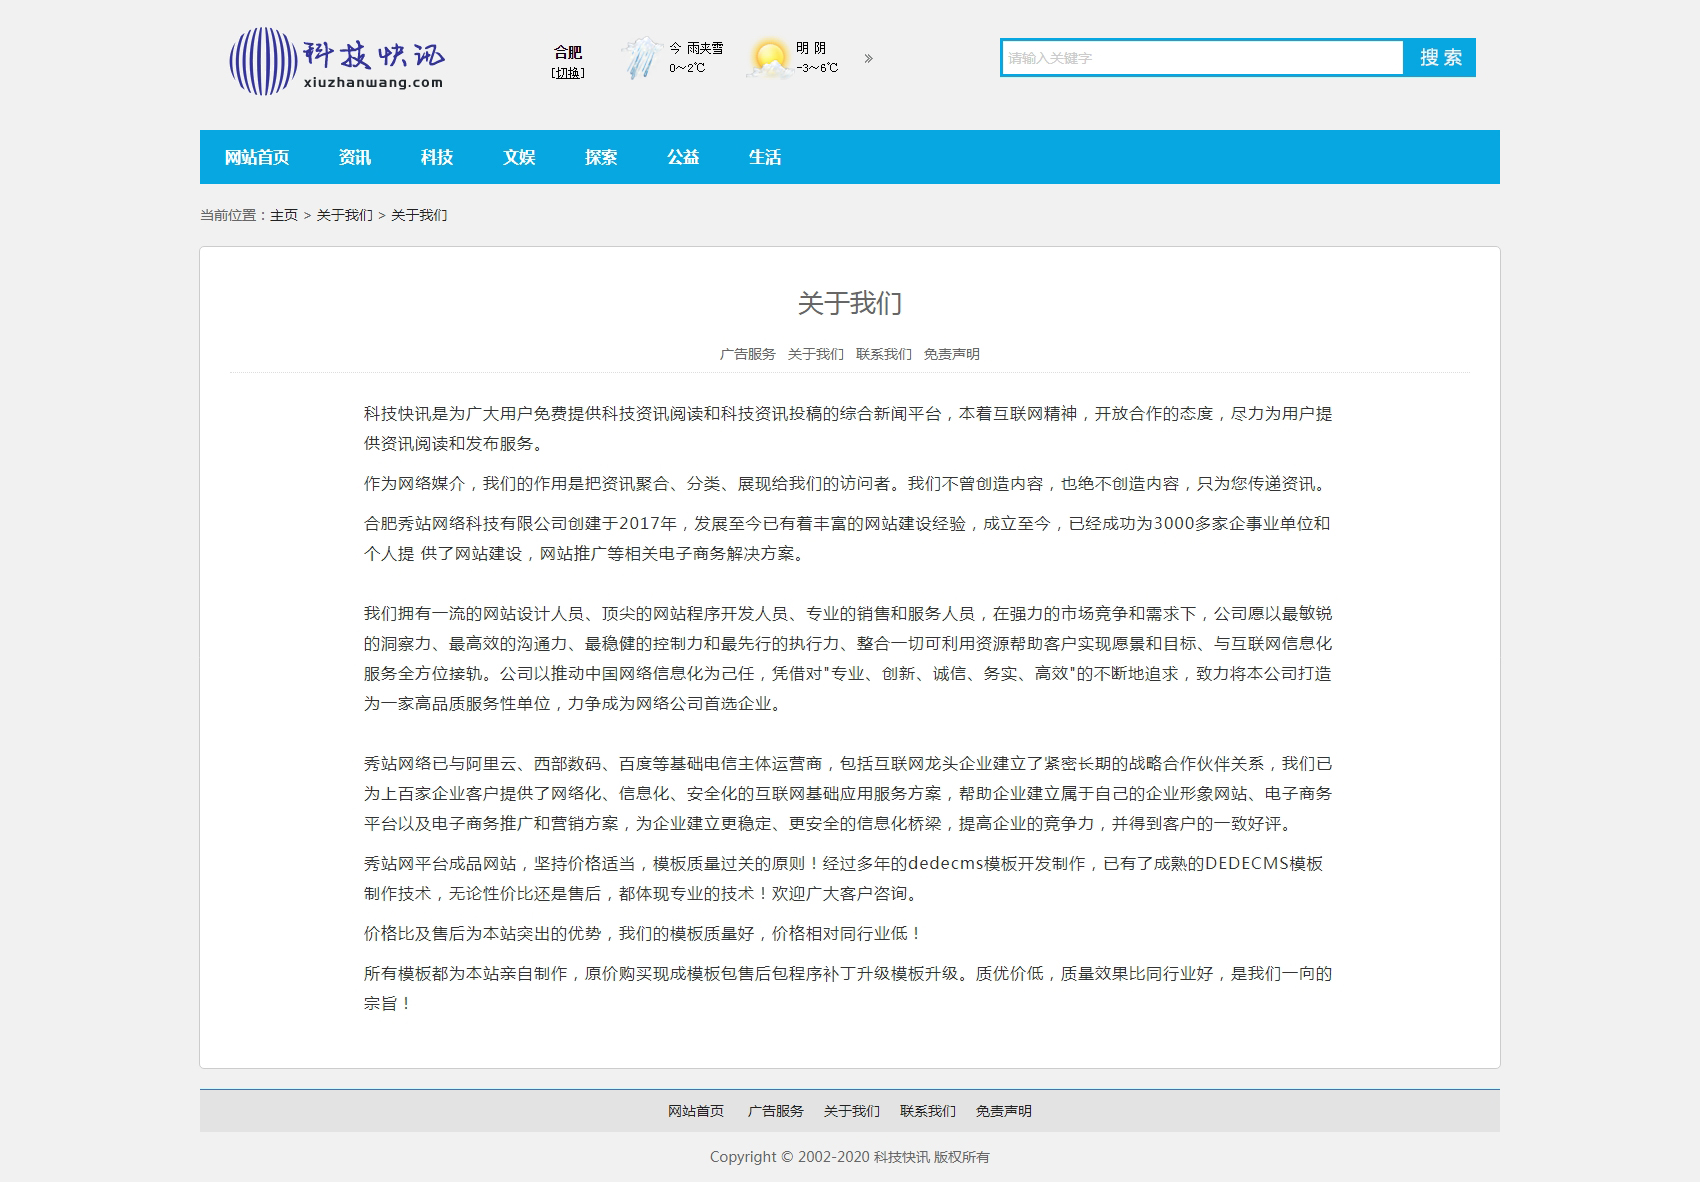Click the 当前位置 breadcrumb label
This screenshot has width=1700, height=1182.
point(232,215)
